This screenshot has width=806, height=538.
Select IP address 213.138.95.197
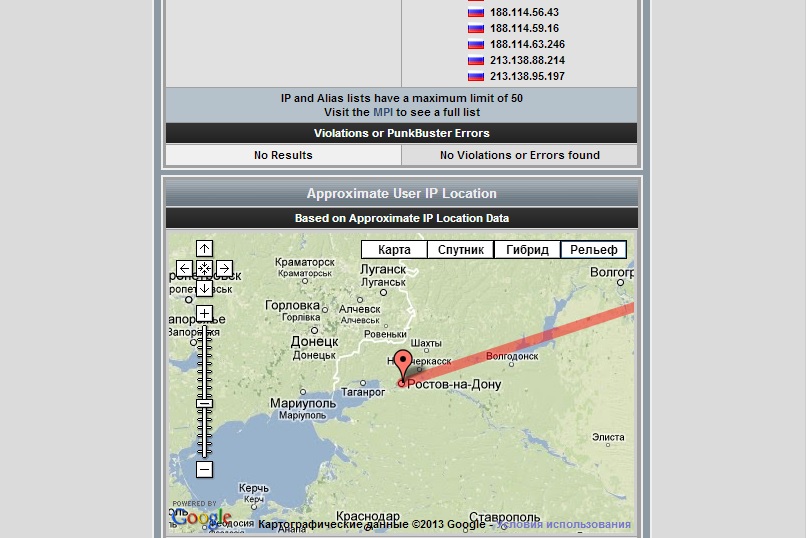click(527, 76)
